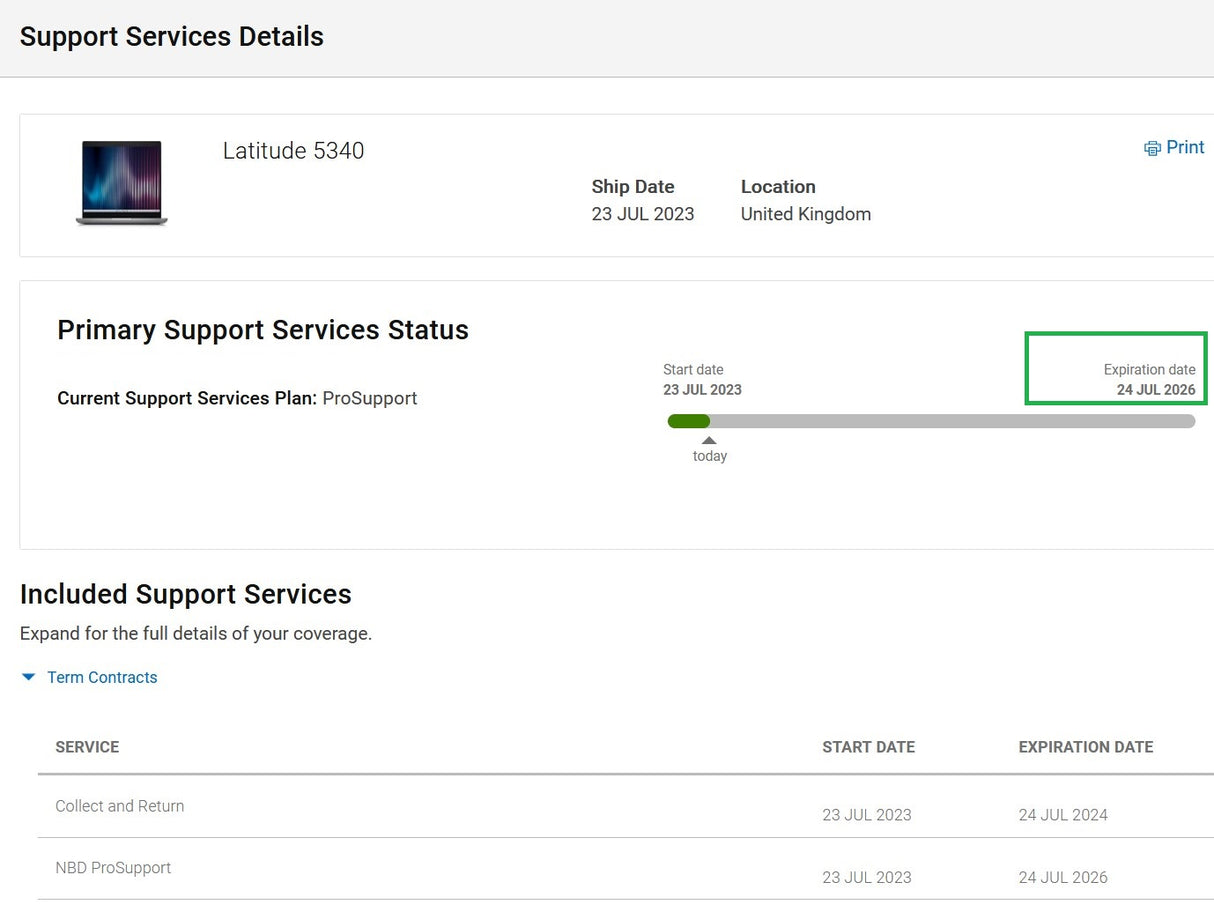Image resolution: width=1214 pixels, height=912 pixels.
Task: Click the green filled portion of the progress bar
Action: pyautogui.click(x=688, y=421)
